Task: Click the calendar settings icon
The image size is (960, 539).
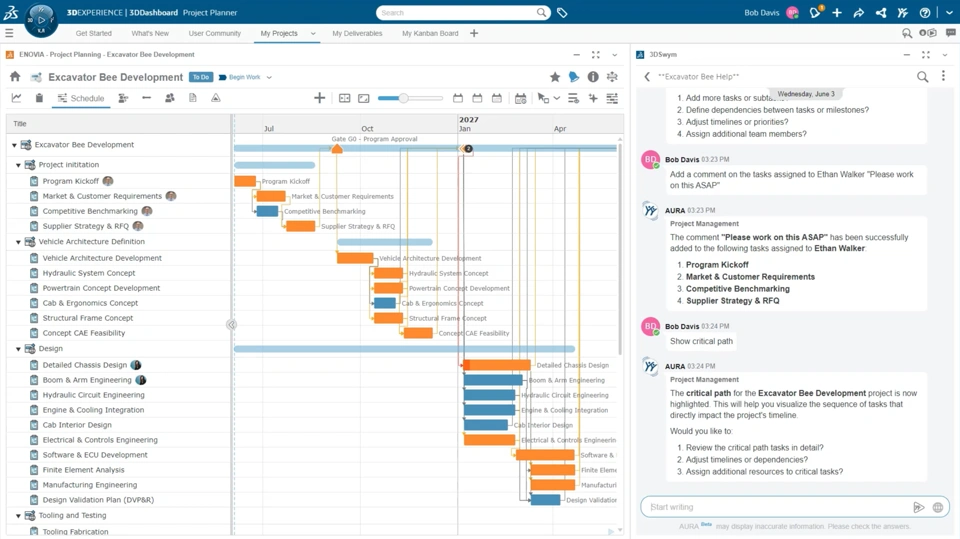Action: [520, 98]
